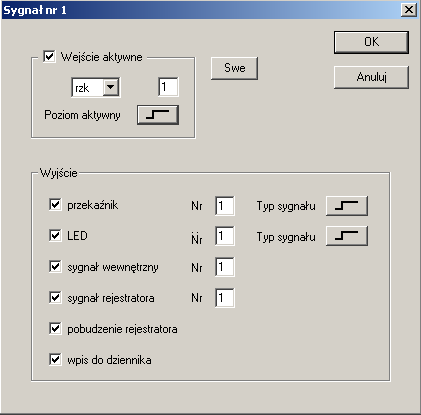Change LED Typ sygnału step button
Viewport: 421px width, 415px height.
tap(347, 236)
